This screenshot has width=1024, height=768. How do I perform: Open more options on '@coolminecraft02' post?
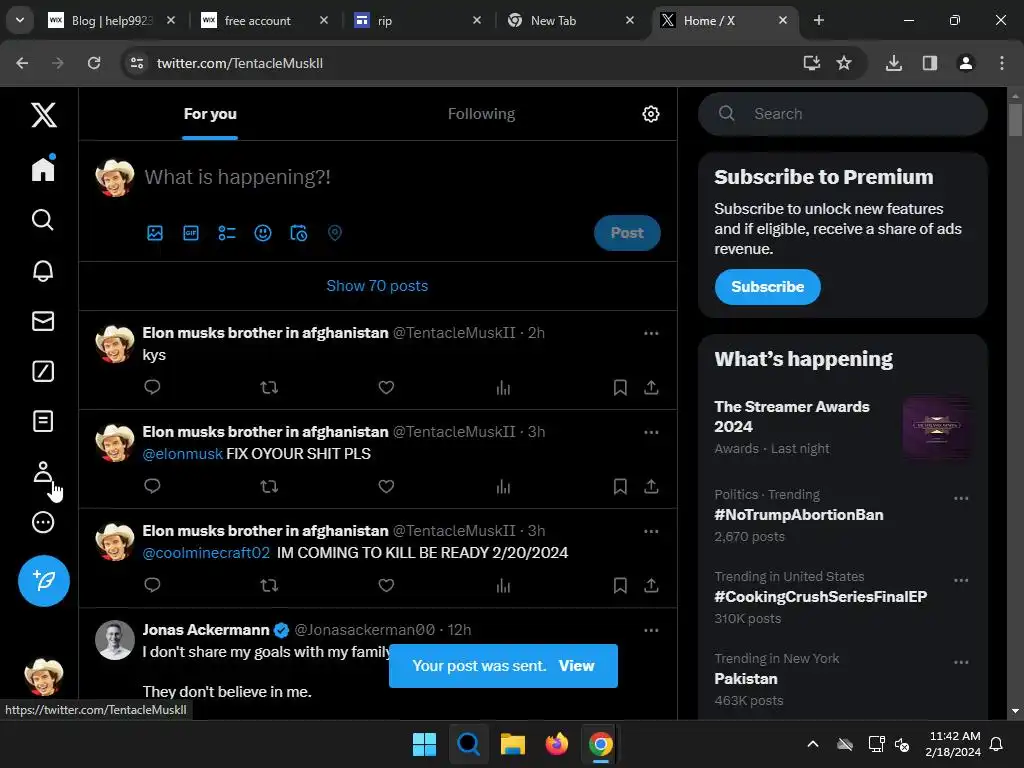pyautogui.click(x=651, y=531)
